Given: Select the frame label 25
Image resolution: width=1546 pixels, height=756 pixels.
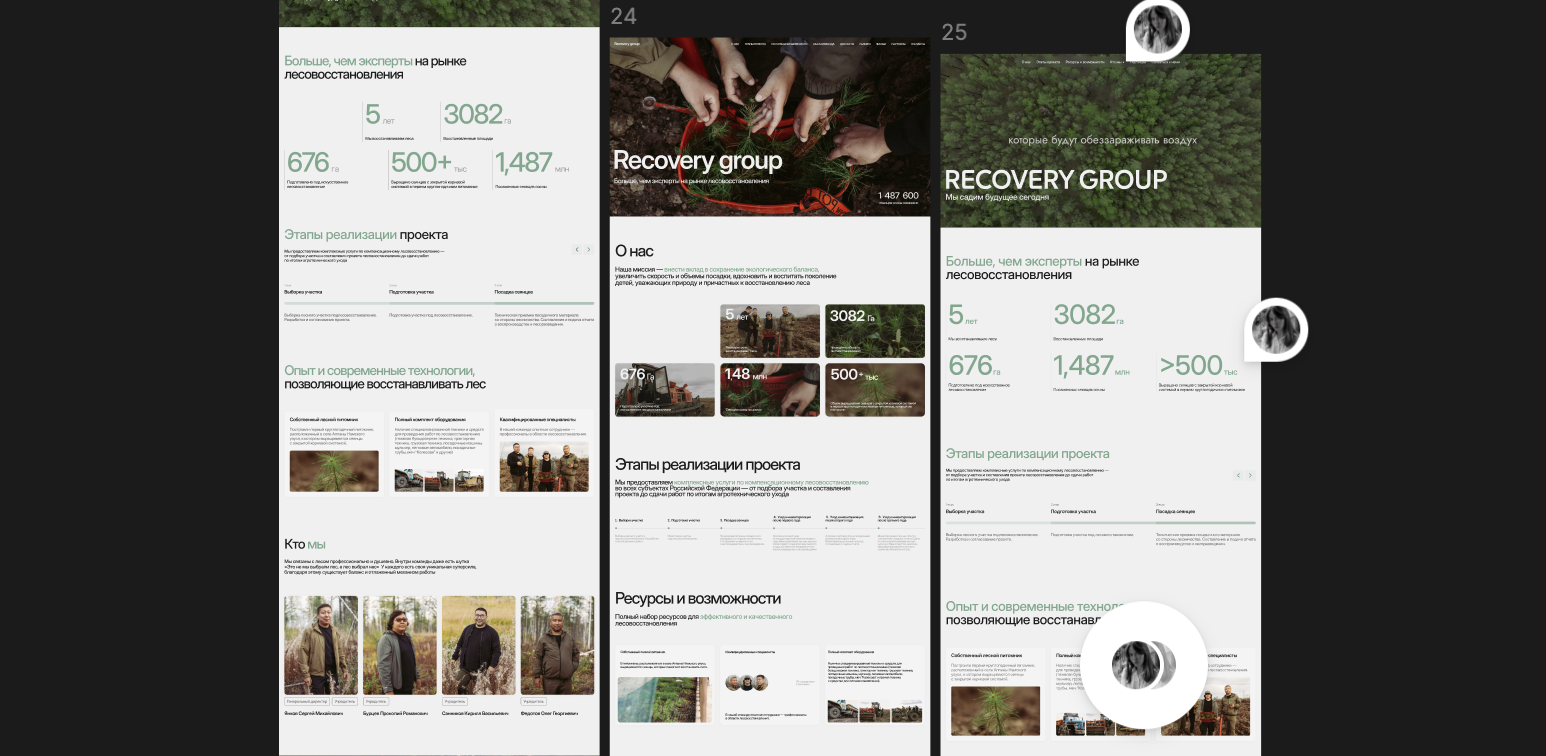Looking at the screenshot, I should 954,32.
